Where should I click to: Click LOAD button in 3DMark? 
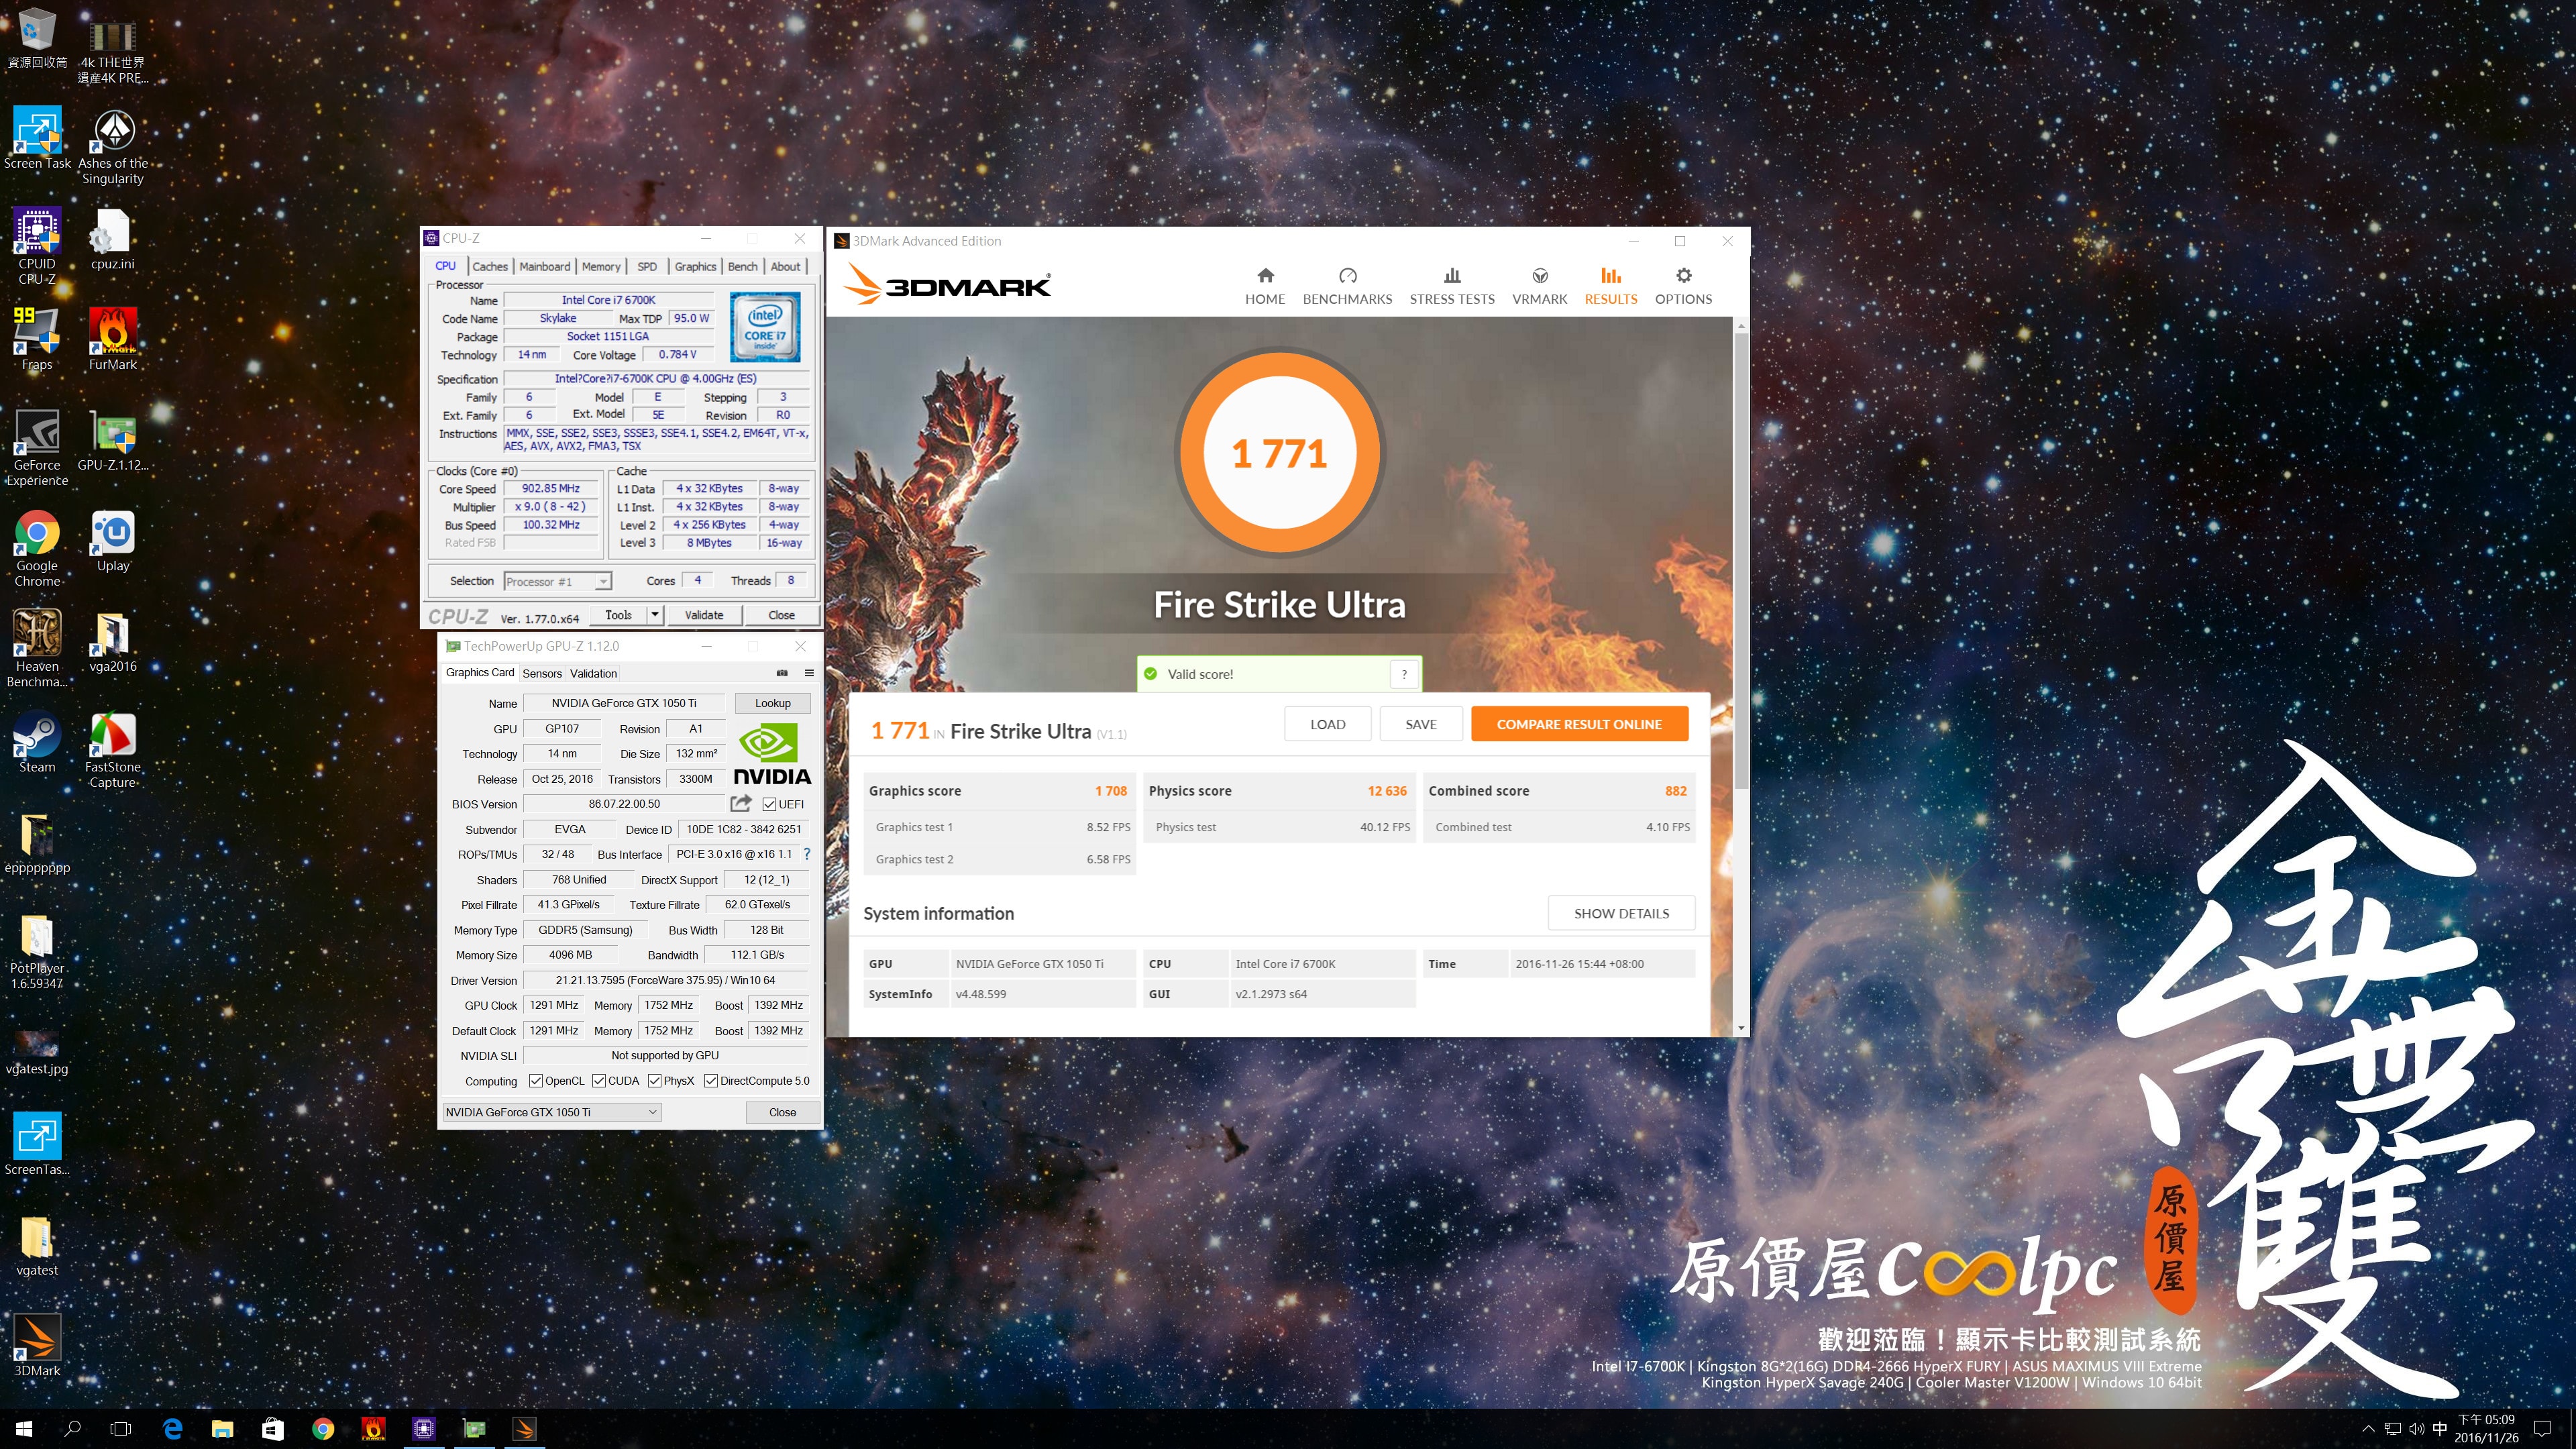pyautogui.click(x=1327, y=724)
